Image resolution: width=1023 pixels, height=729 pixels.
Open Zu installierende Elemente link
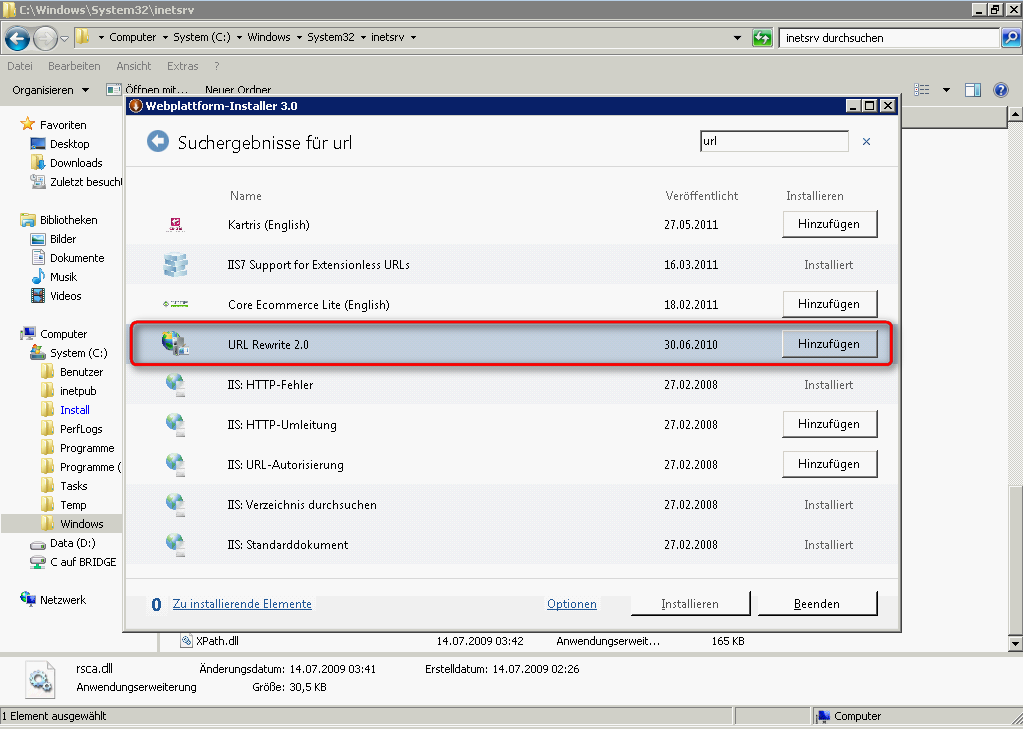click(x=242, y=604)
